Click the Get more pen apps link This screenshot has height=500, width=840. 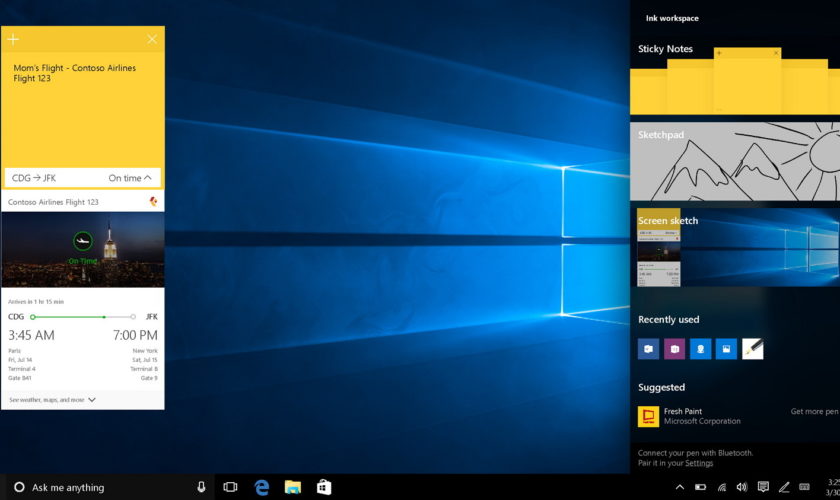tap(814, 411)
